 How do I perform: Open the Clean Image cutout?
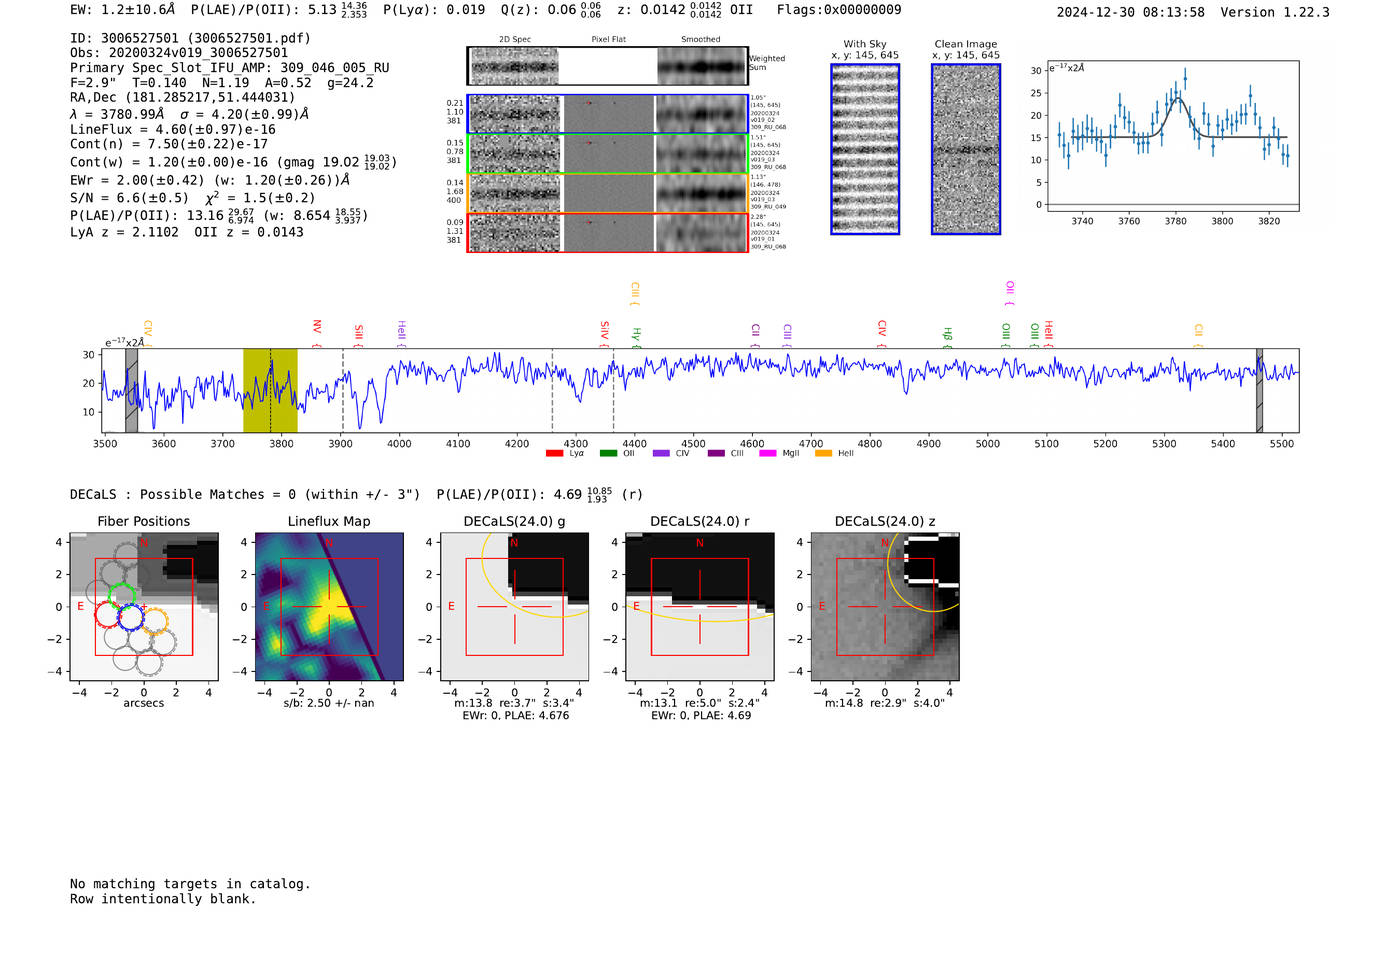(x=966, y=149)
